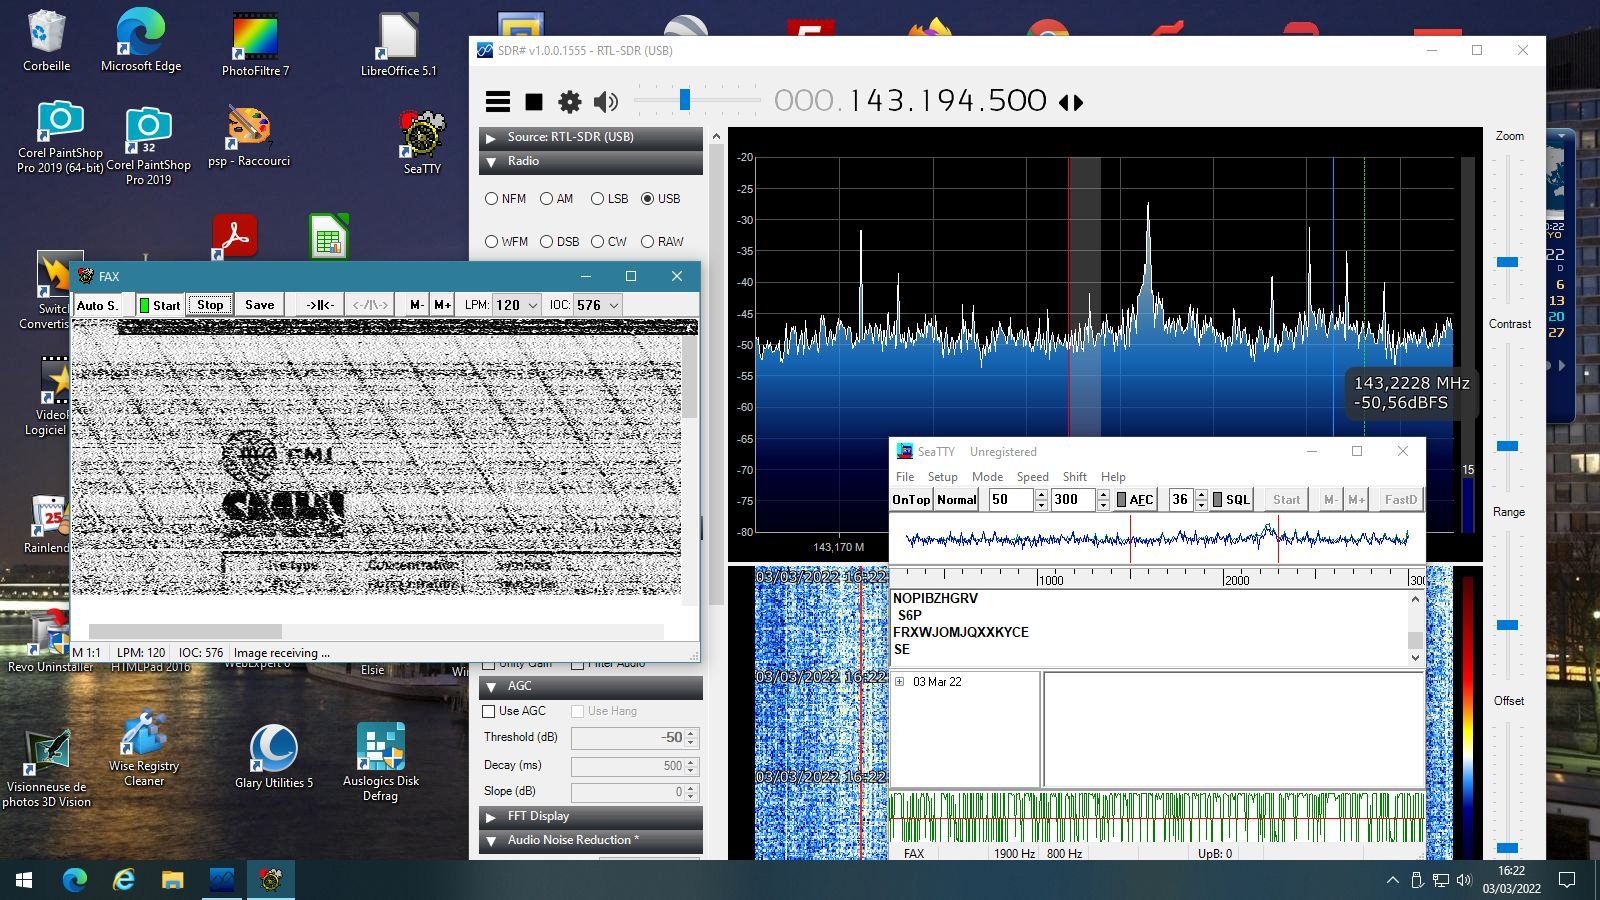Open File Explorer from the taskbar
Image resolution: width=1600 pixels, height=900 pixels.
coord(173,880)
